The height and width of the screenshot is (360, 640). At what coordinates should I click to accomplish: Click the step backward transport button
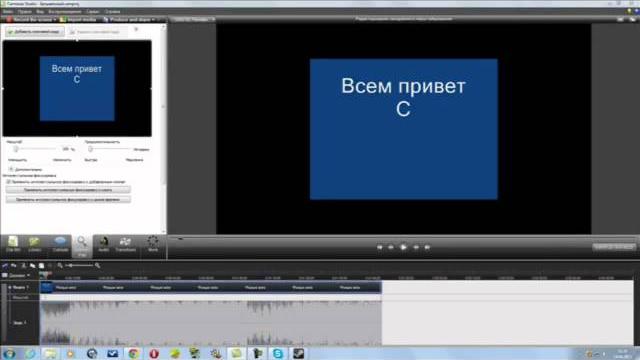click(391, 247)
